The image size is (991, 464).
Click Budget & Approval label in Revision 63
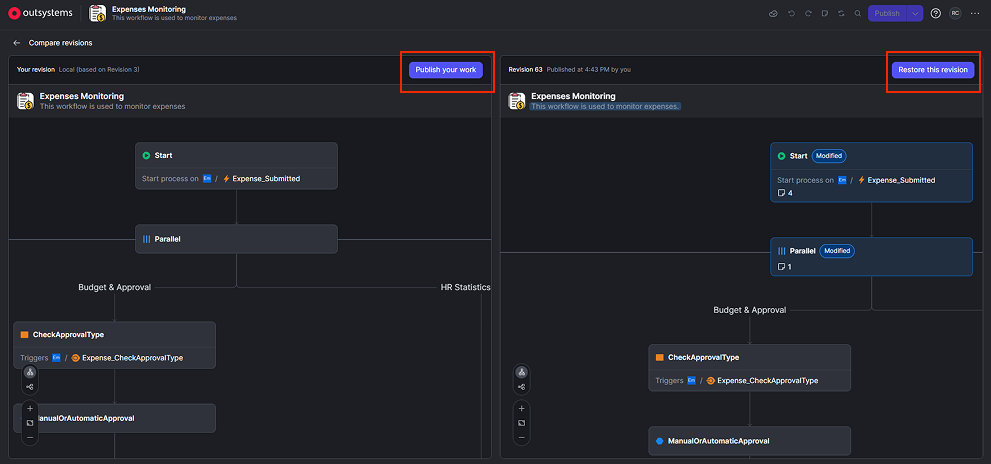750,310
